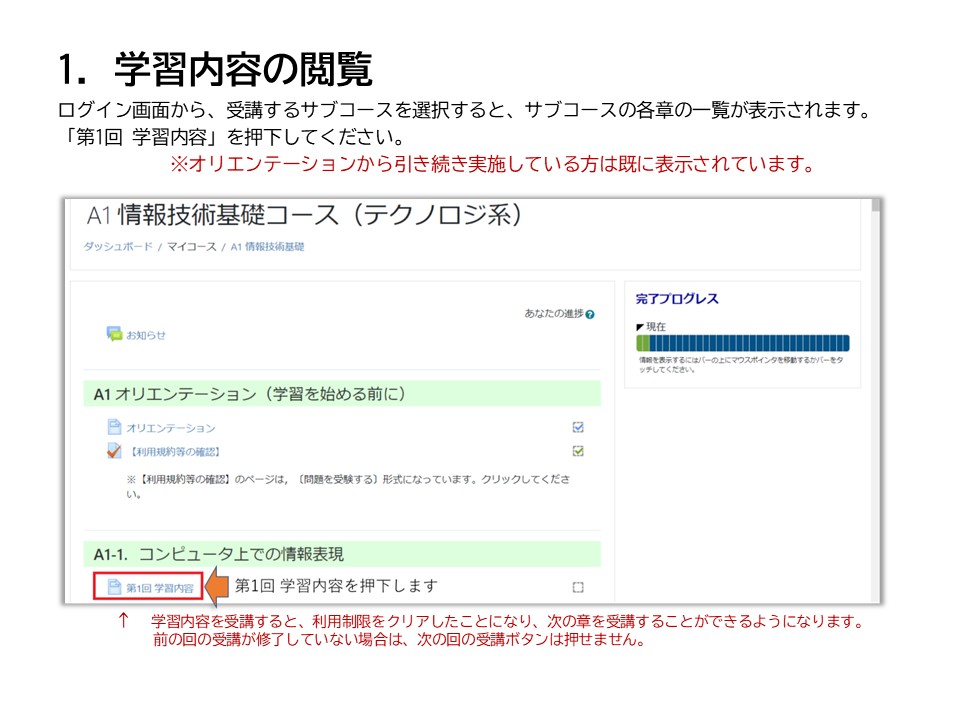
Task: Click the お知らせ forum icon
Action: (114, 334)
